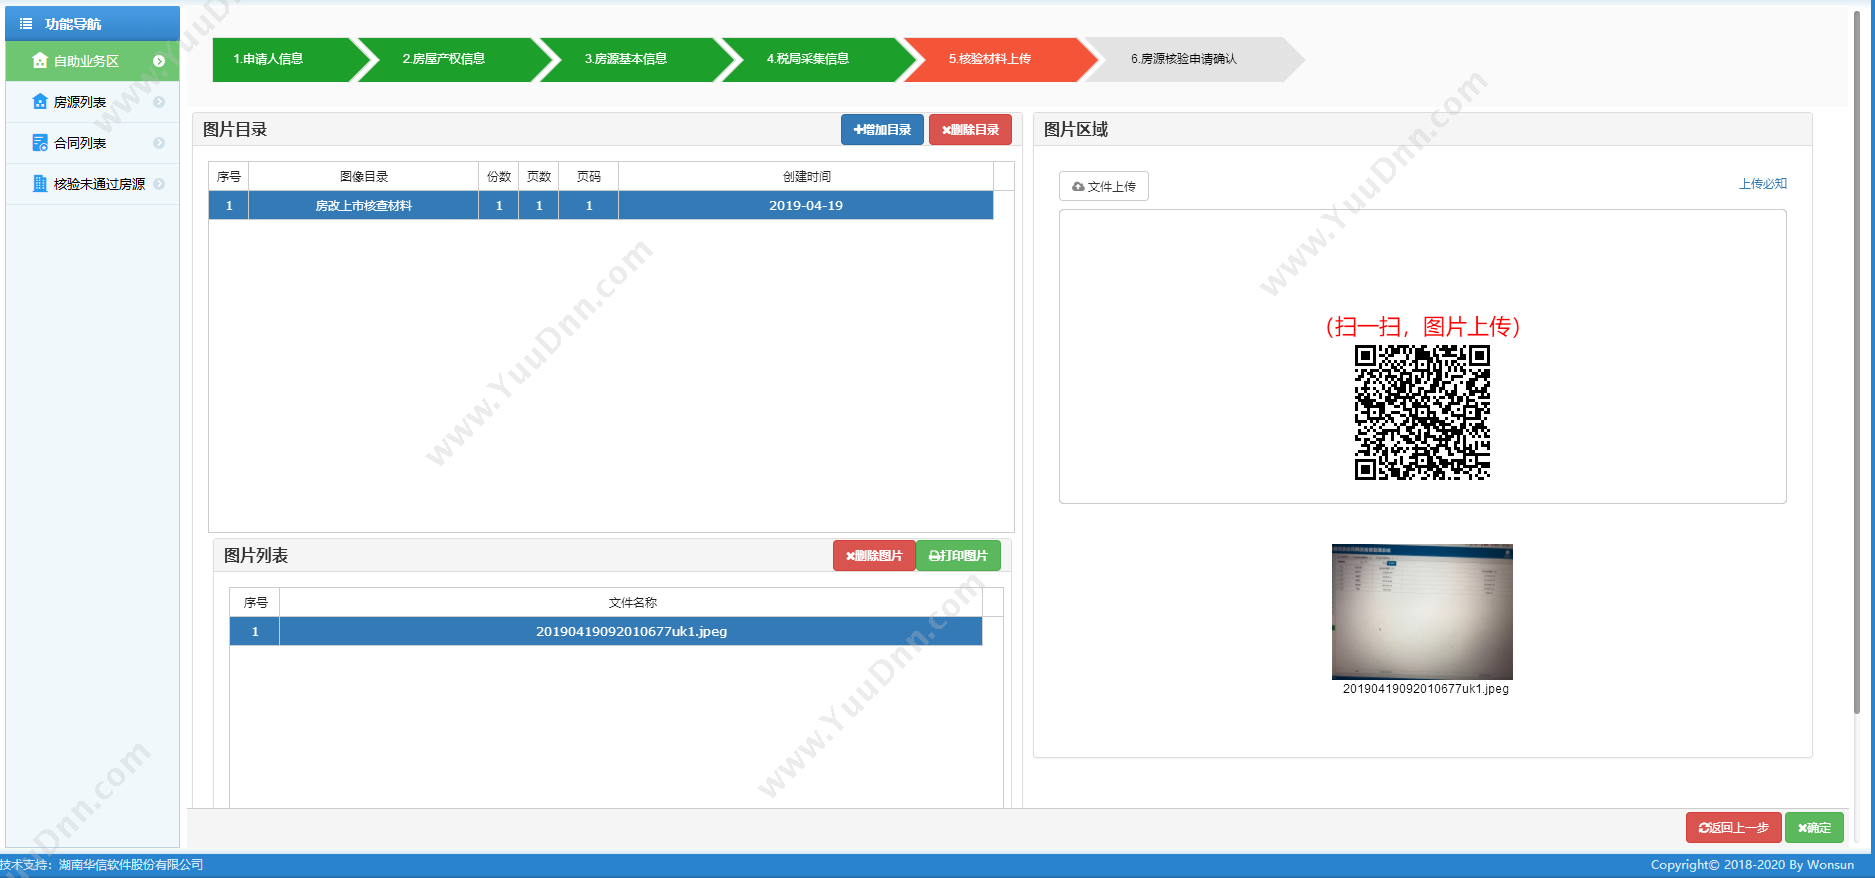Click the 自助业务区 home icon
Image resolution: width=1875 pixels, height=878 pixels.
coord(40,61)
